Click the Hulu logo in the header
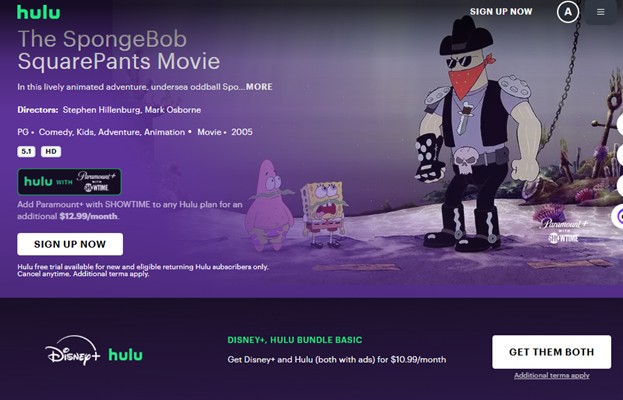The height and width of the screenshot is (400, 623). [39, 12]
